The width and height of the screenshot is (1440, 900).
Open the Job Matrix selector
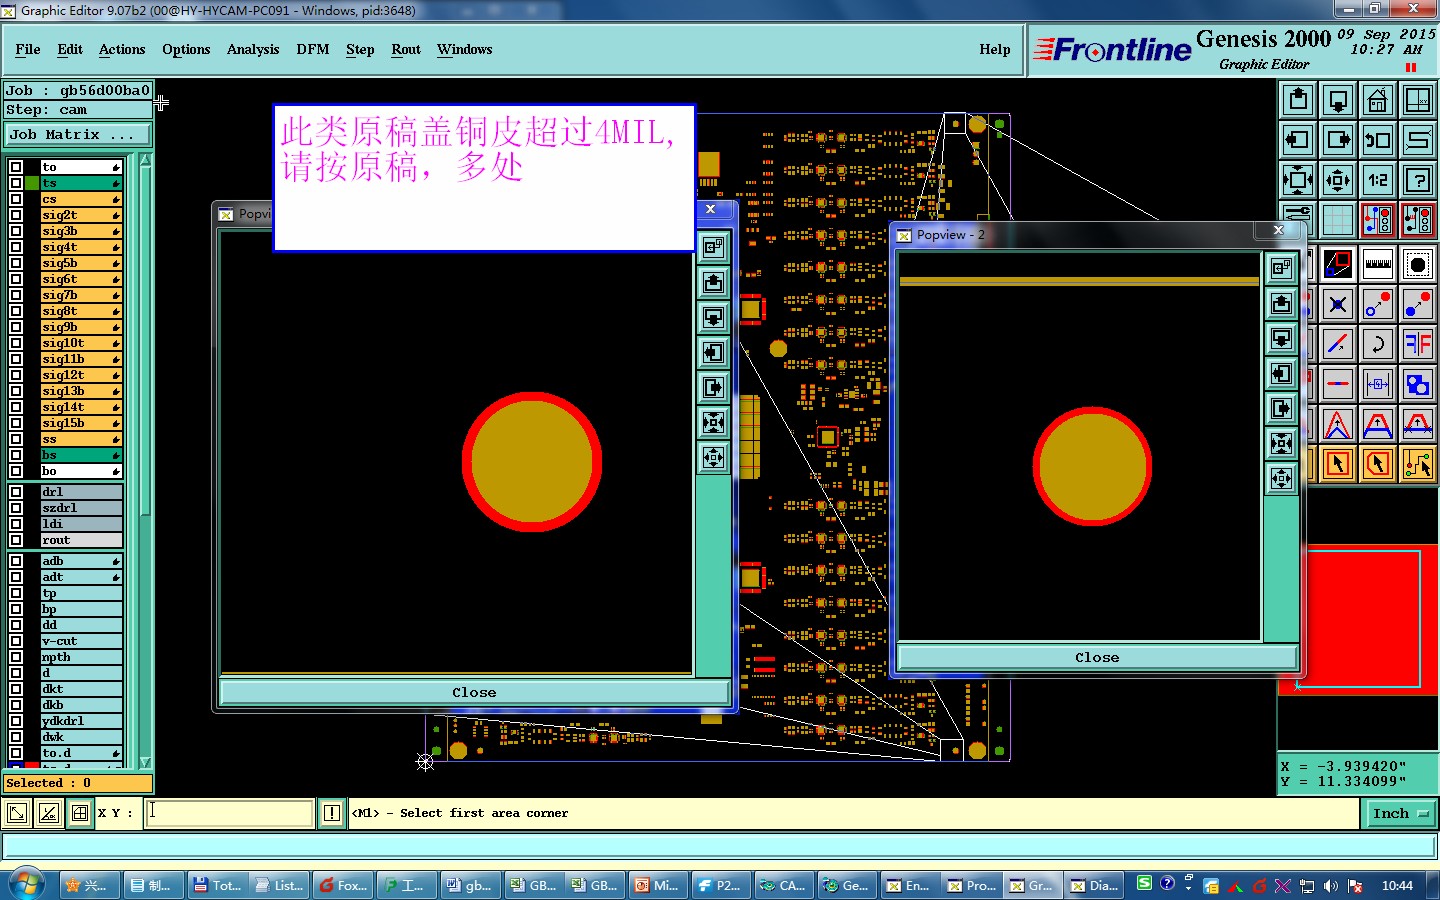(x=78, y=134)
